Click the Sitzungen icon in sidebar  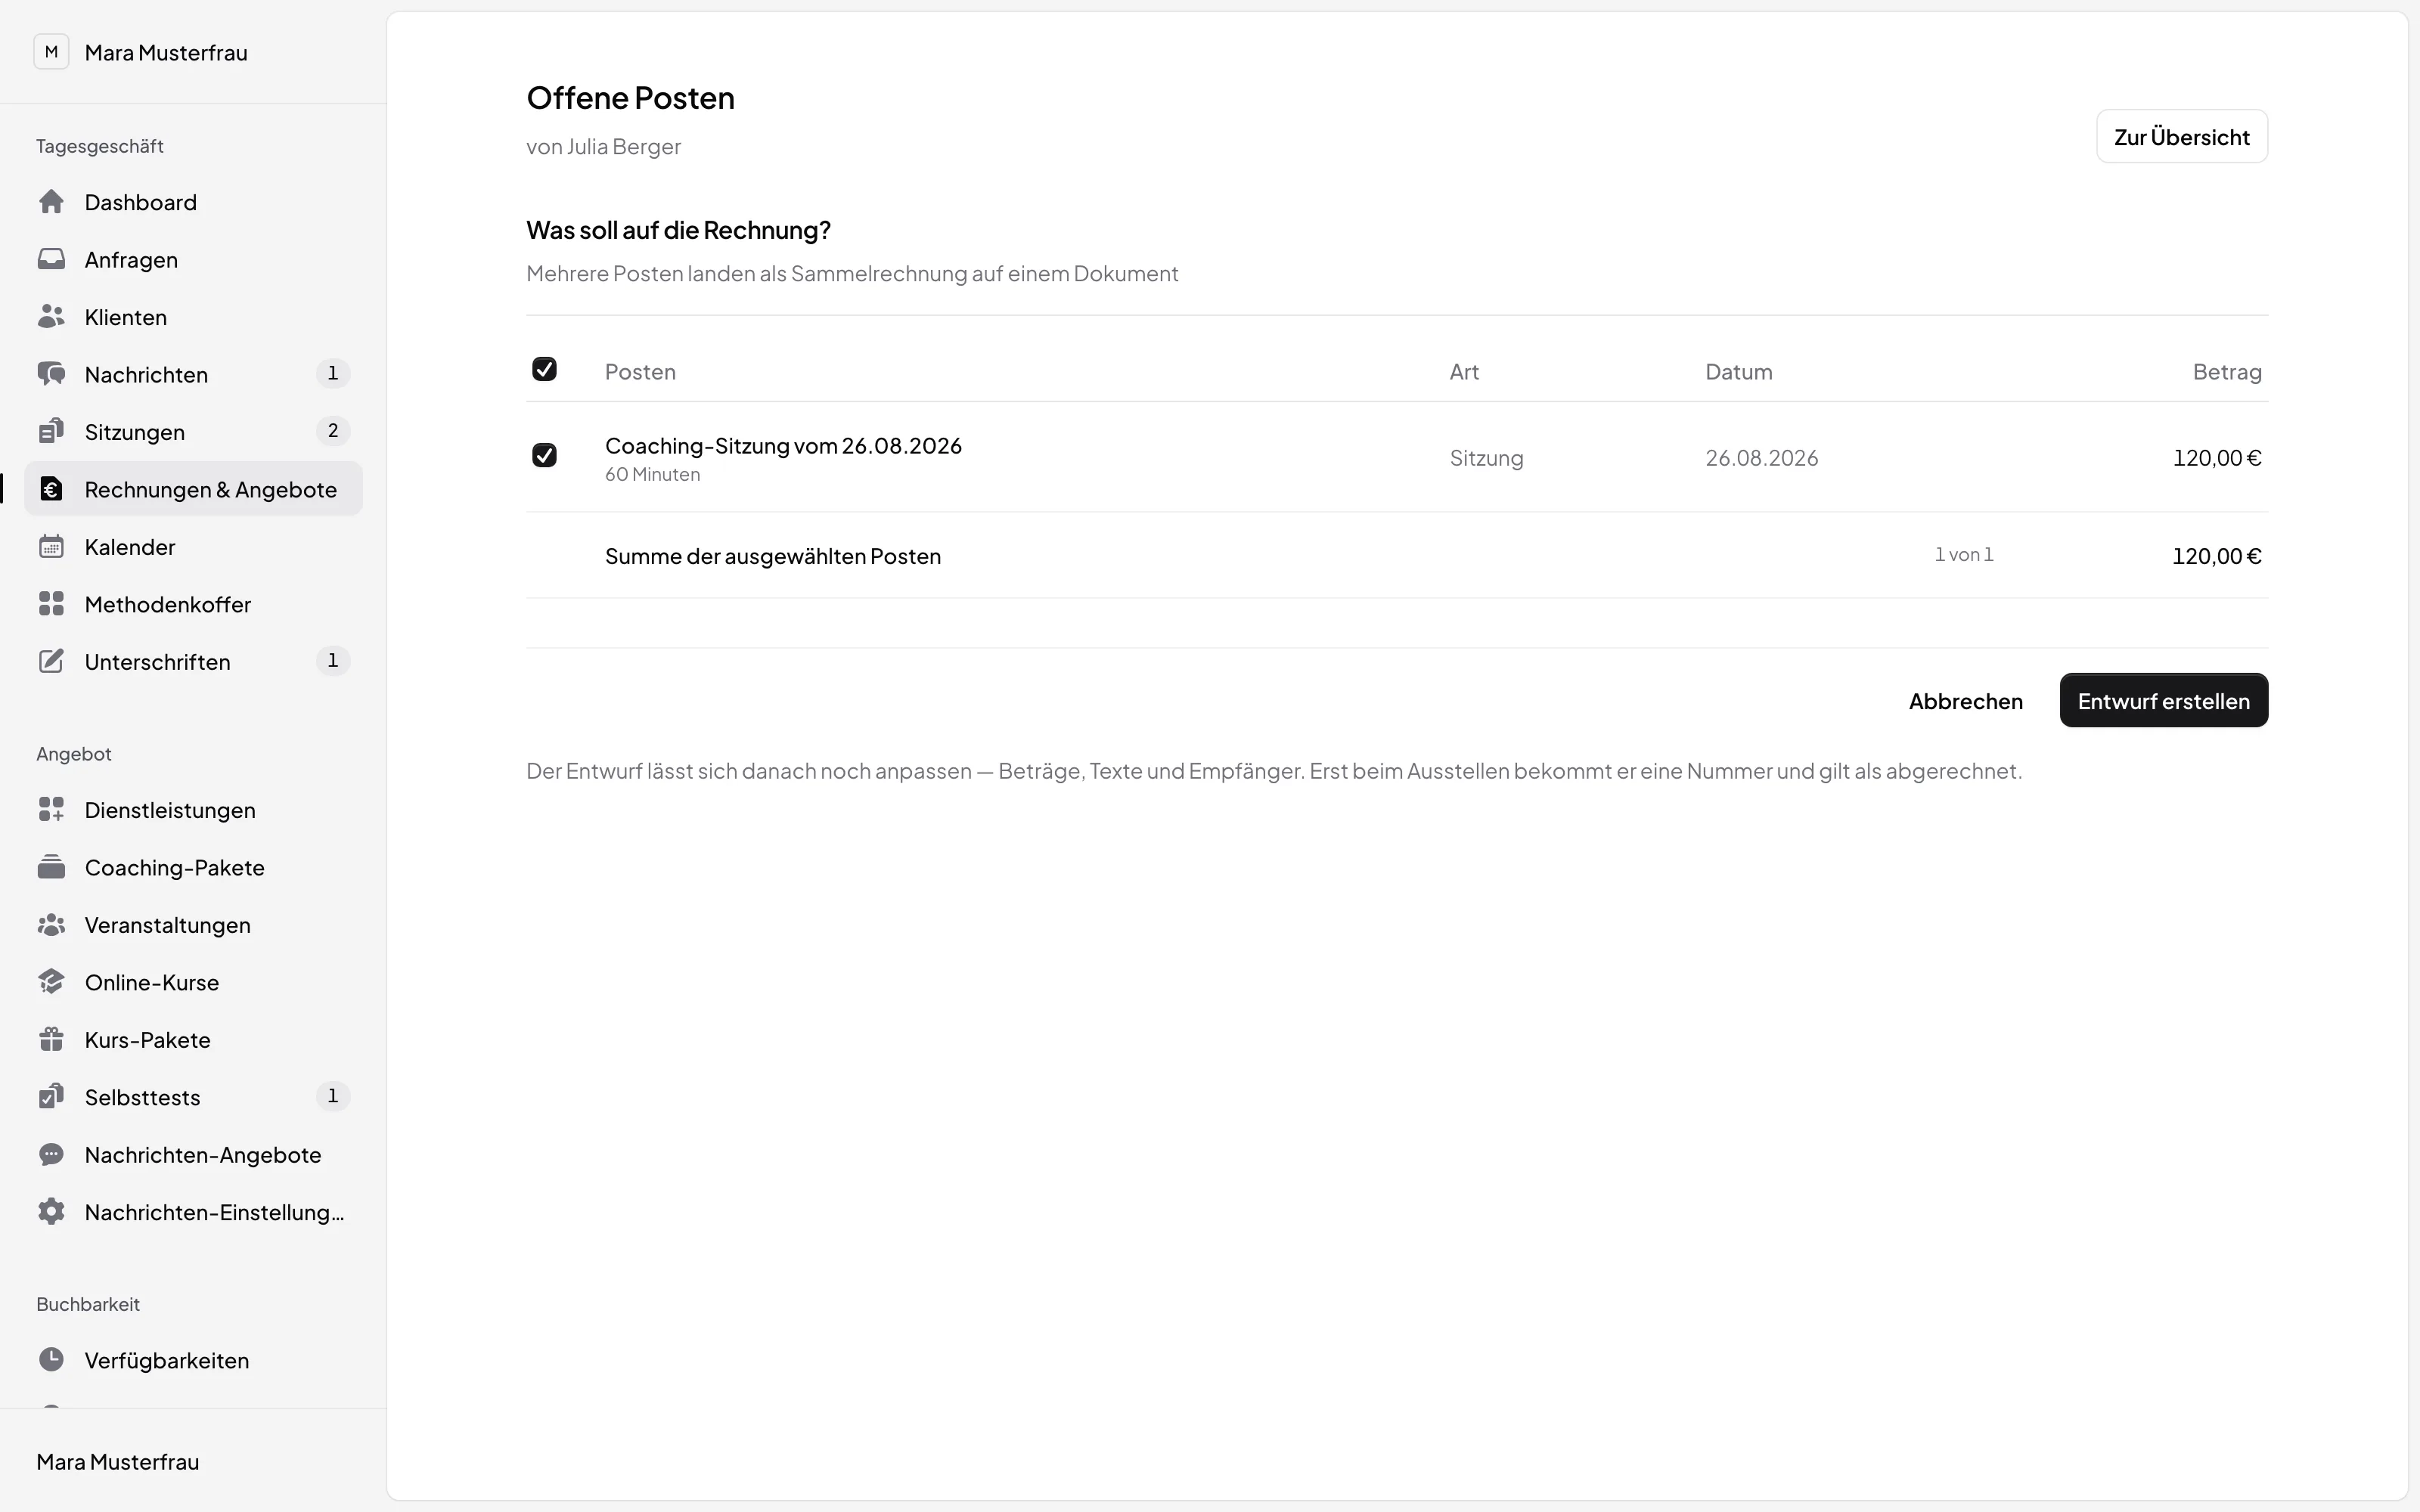[51, 432]
